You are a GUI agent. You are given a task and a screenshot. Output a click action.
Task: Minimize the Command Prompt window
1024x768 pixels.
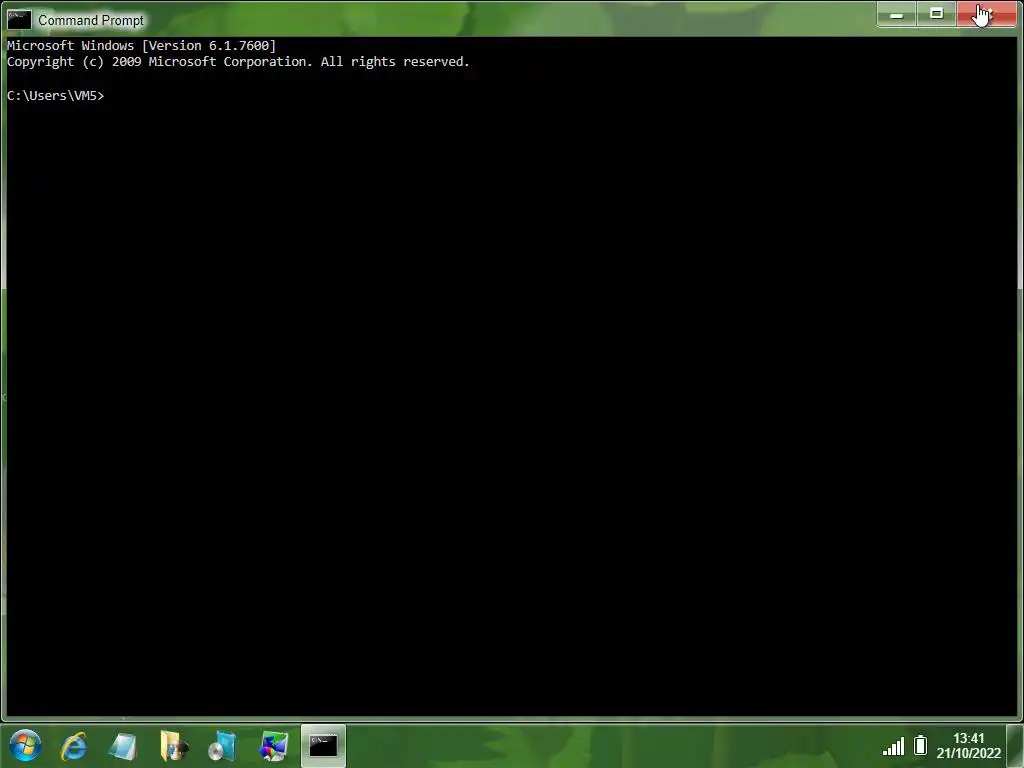[x=897, y=14]
